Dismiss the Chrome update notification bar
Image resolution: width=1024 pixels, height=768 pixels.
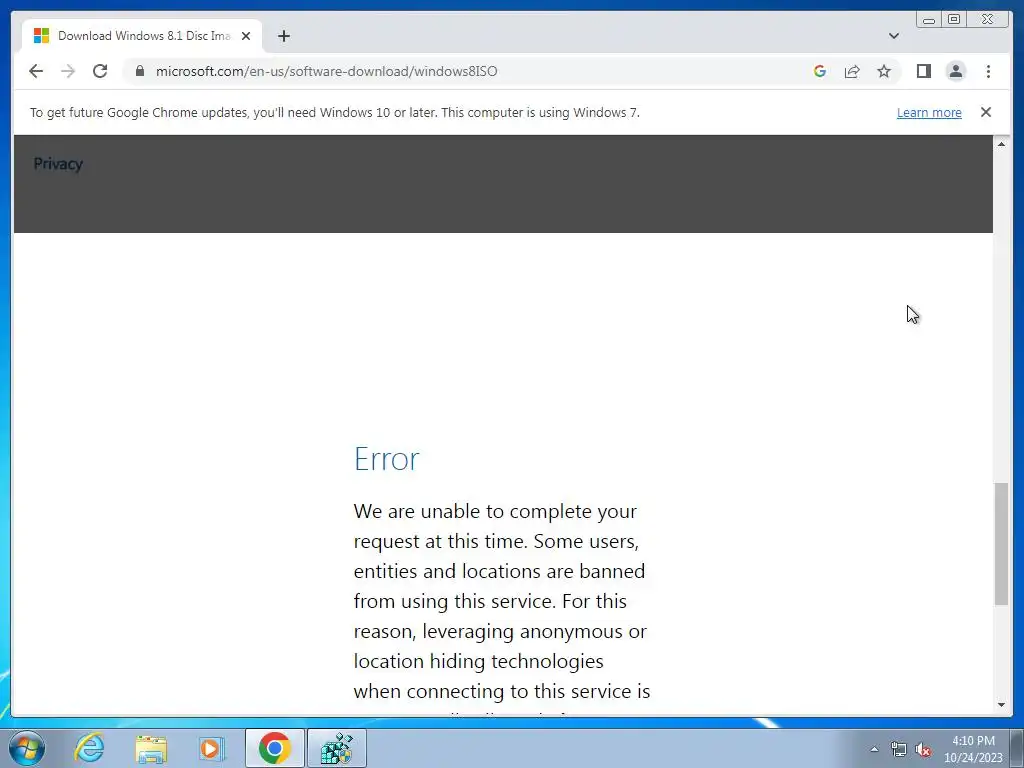point(986,112)
